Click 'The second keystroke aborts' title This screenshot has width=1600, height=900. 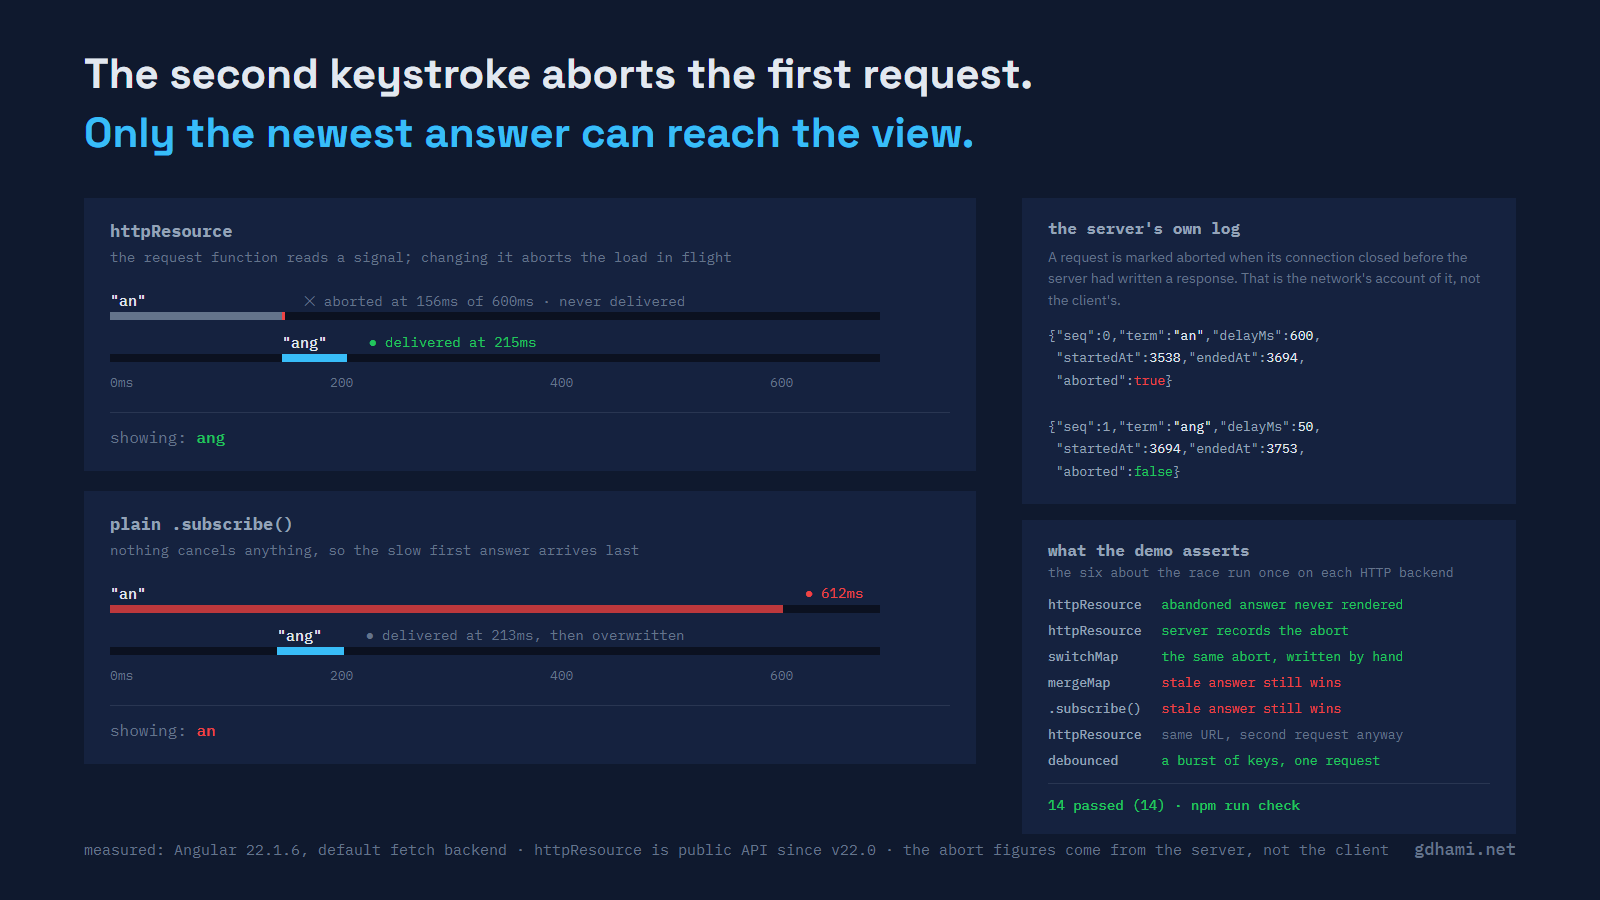tap(558, 75)
